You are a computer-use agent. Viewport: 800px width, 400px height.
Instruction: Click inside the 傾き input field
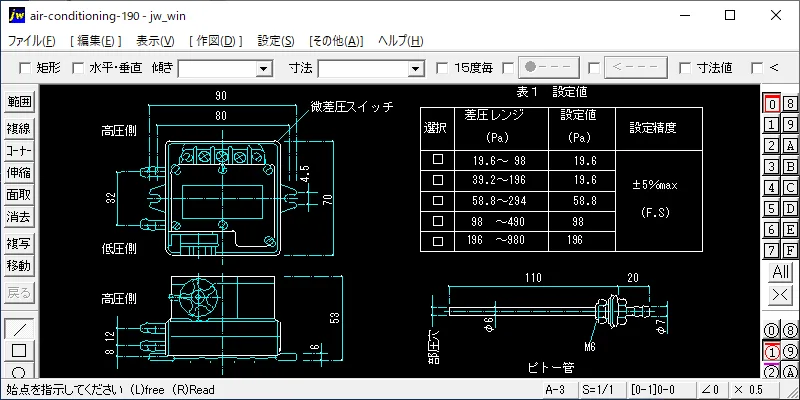tap(217, 68)
